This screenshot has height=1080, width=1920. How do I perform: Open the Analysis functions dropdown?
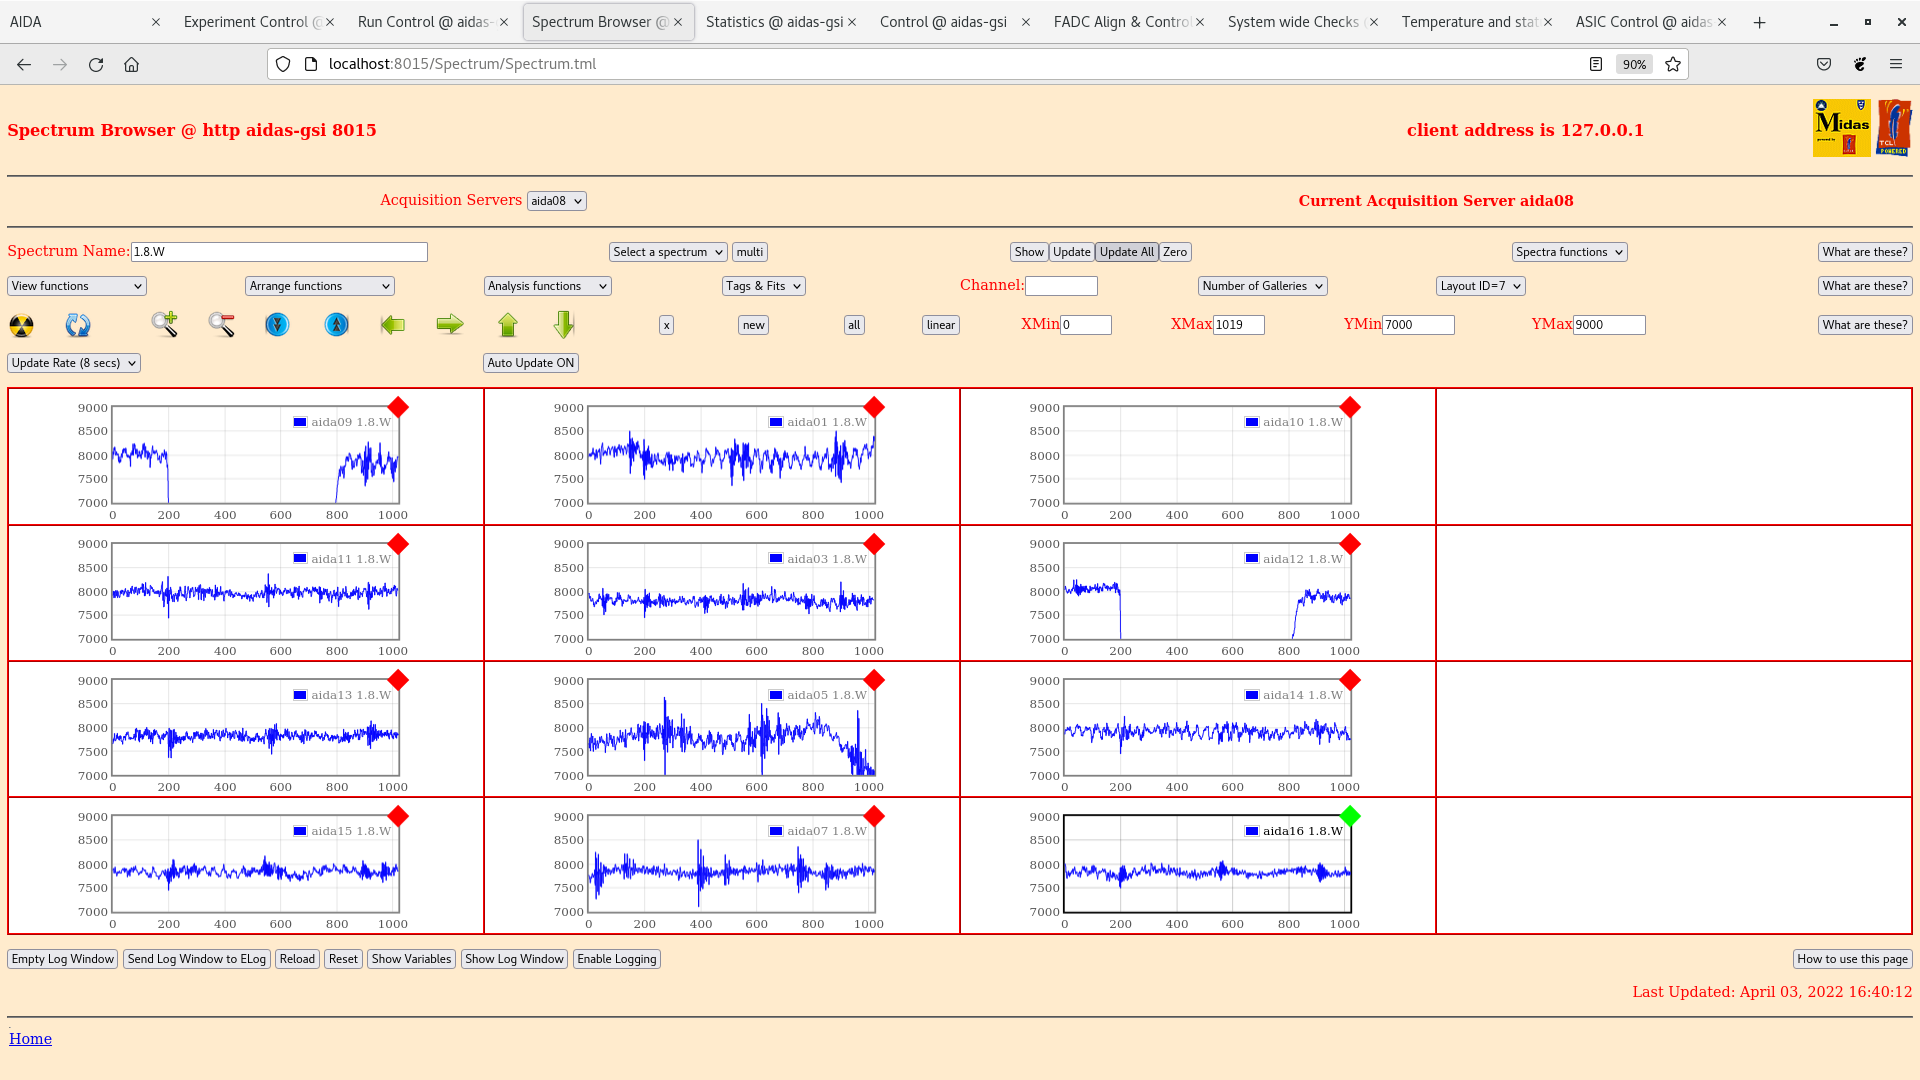coord(547,286)
